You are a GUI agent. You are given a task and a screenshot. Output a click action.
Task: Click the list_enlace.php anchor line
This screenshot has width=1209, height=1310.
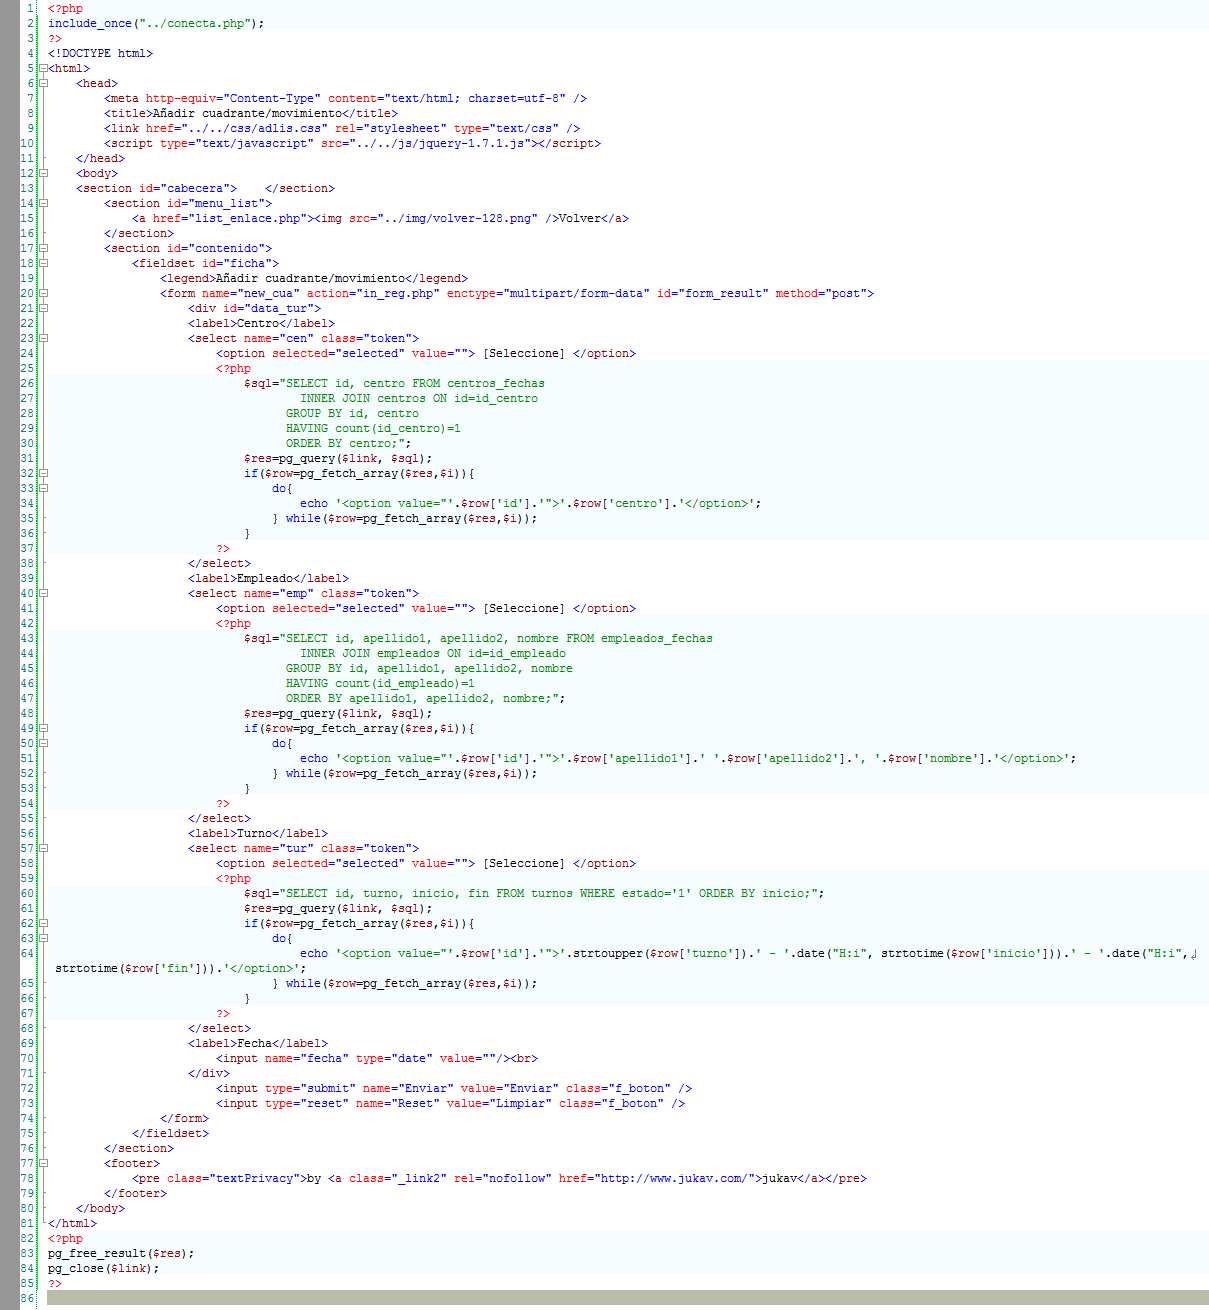(380, 218)
